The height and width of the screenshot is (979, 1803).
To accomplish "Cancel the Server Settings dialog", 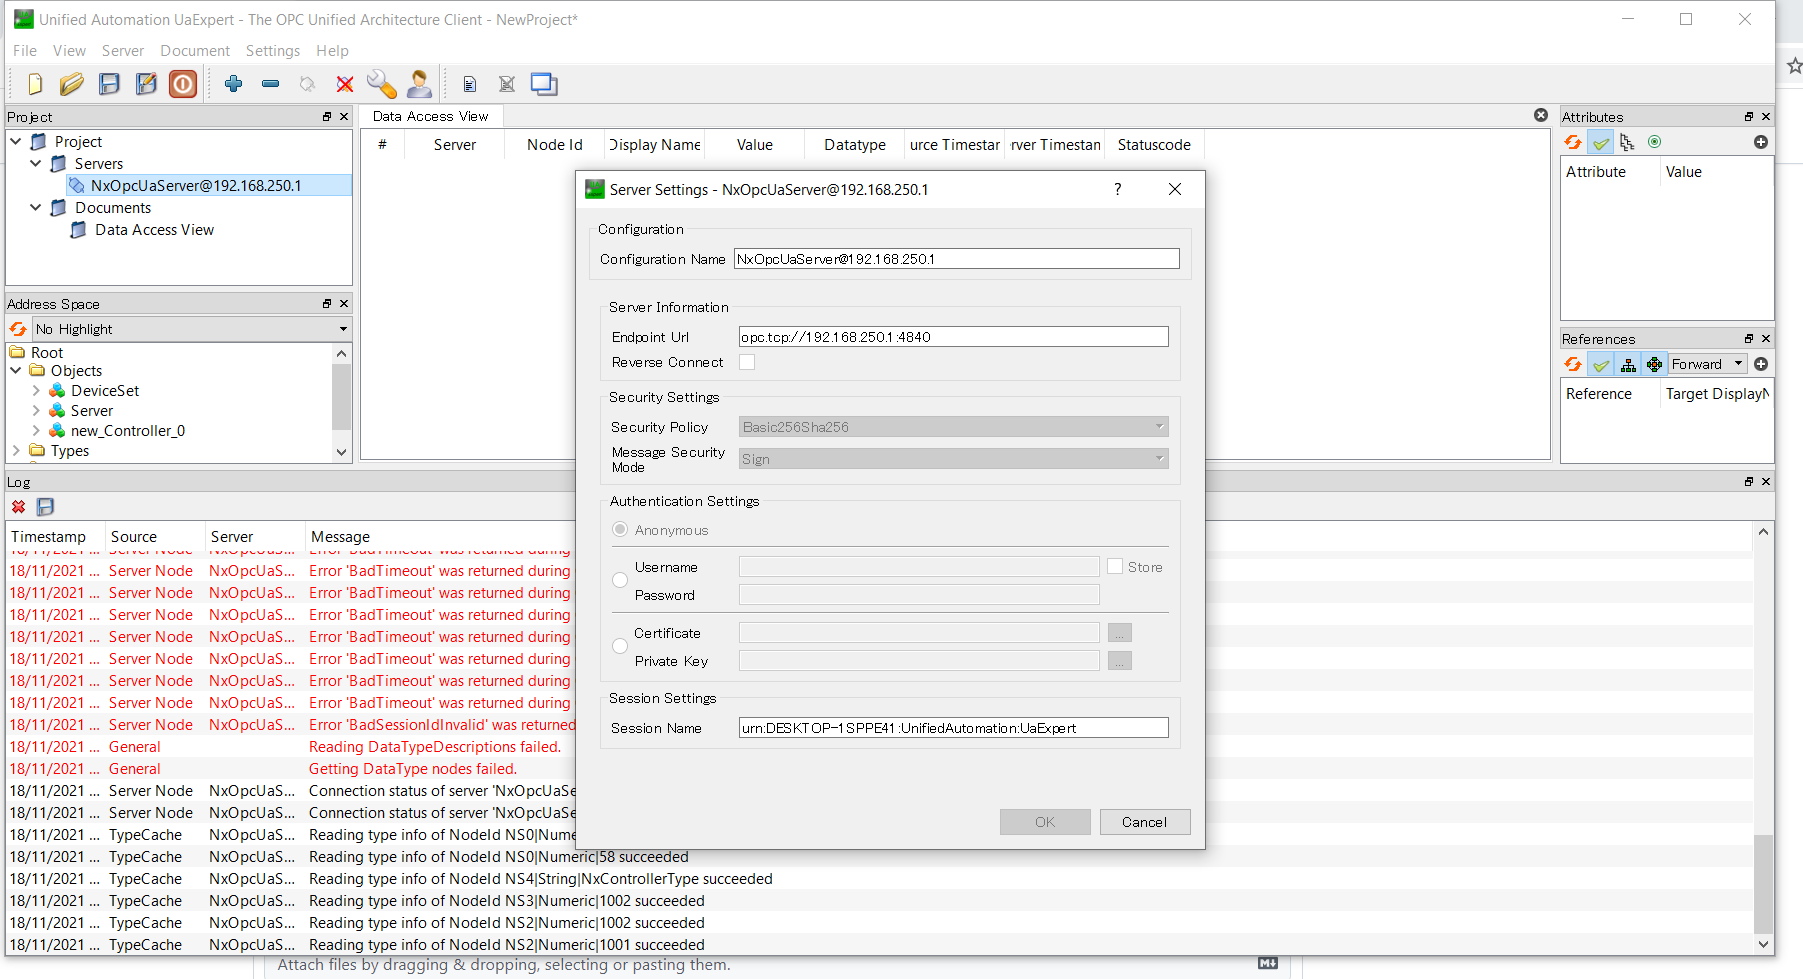I will pos(1144,821).
